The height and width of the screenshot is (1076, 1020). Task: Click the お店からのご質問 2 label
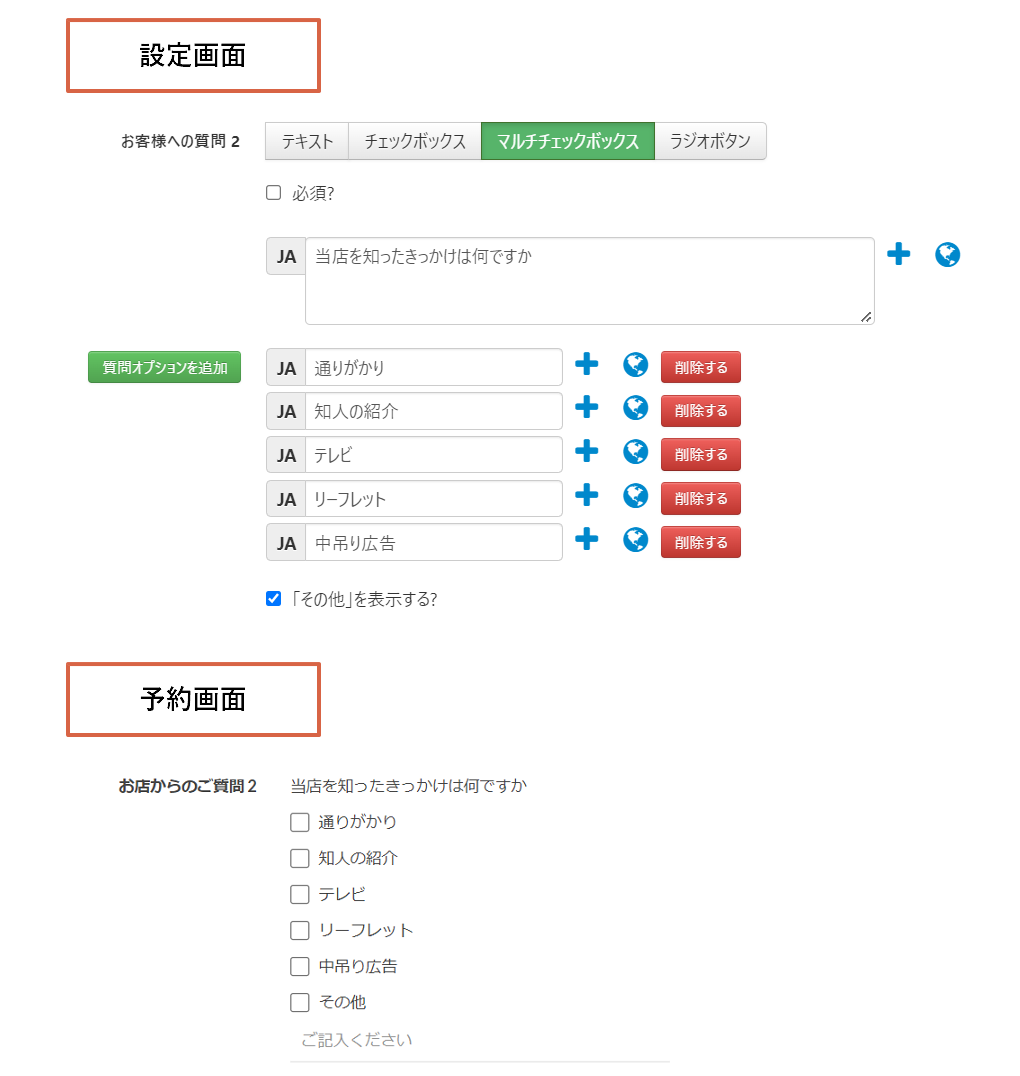187,786
